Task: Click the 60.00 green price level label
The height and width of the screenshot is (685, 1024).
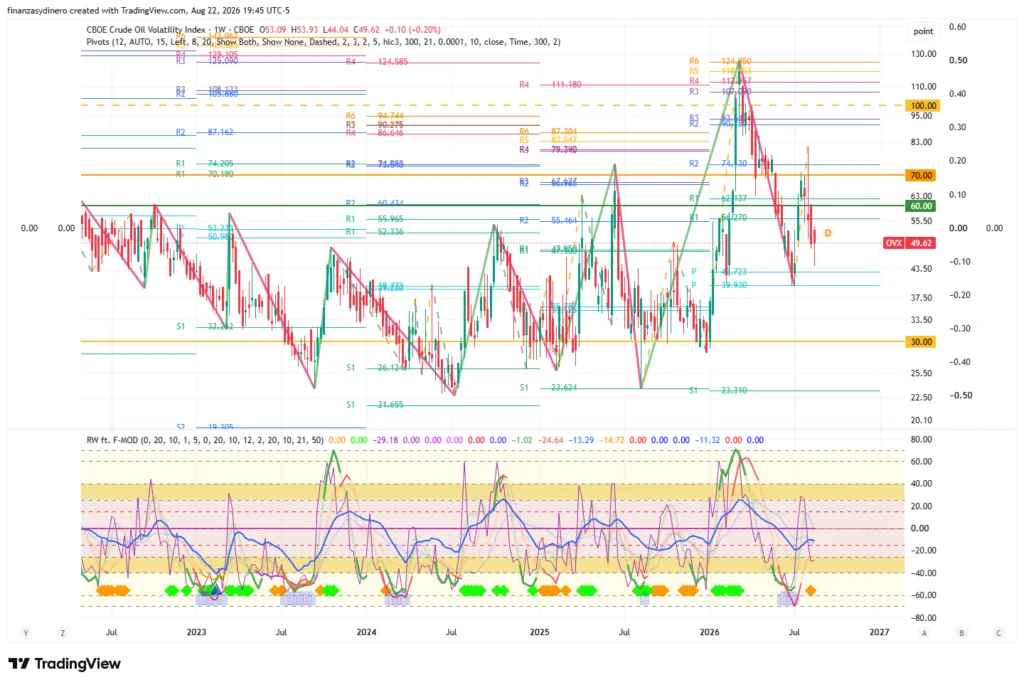Action: coord(921,206)
